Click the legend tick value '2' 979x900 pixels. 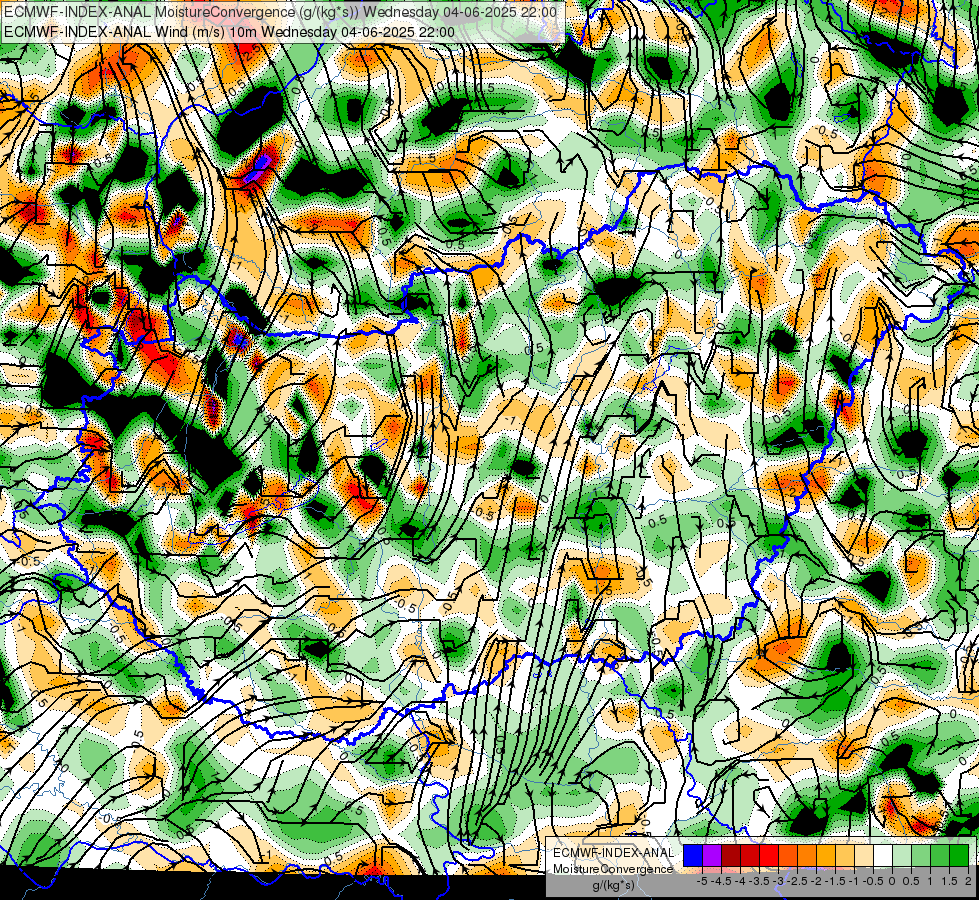[x=968, y=881]
